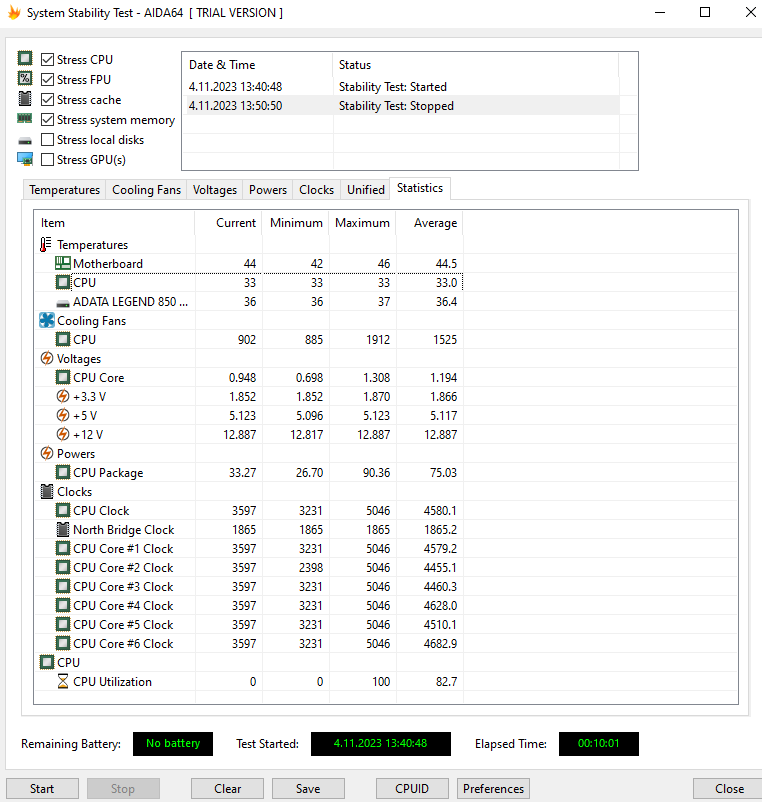Image resolution: width=762 pixels, height=802 pixels.
Task: Click the Item column header
Action: pyautogui.click(x=114, y=223)
